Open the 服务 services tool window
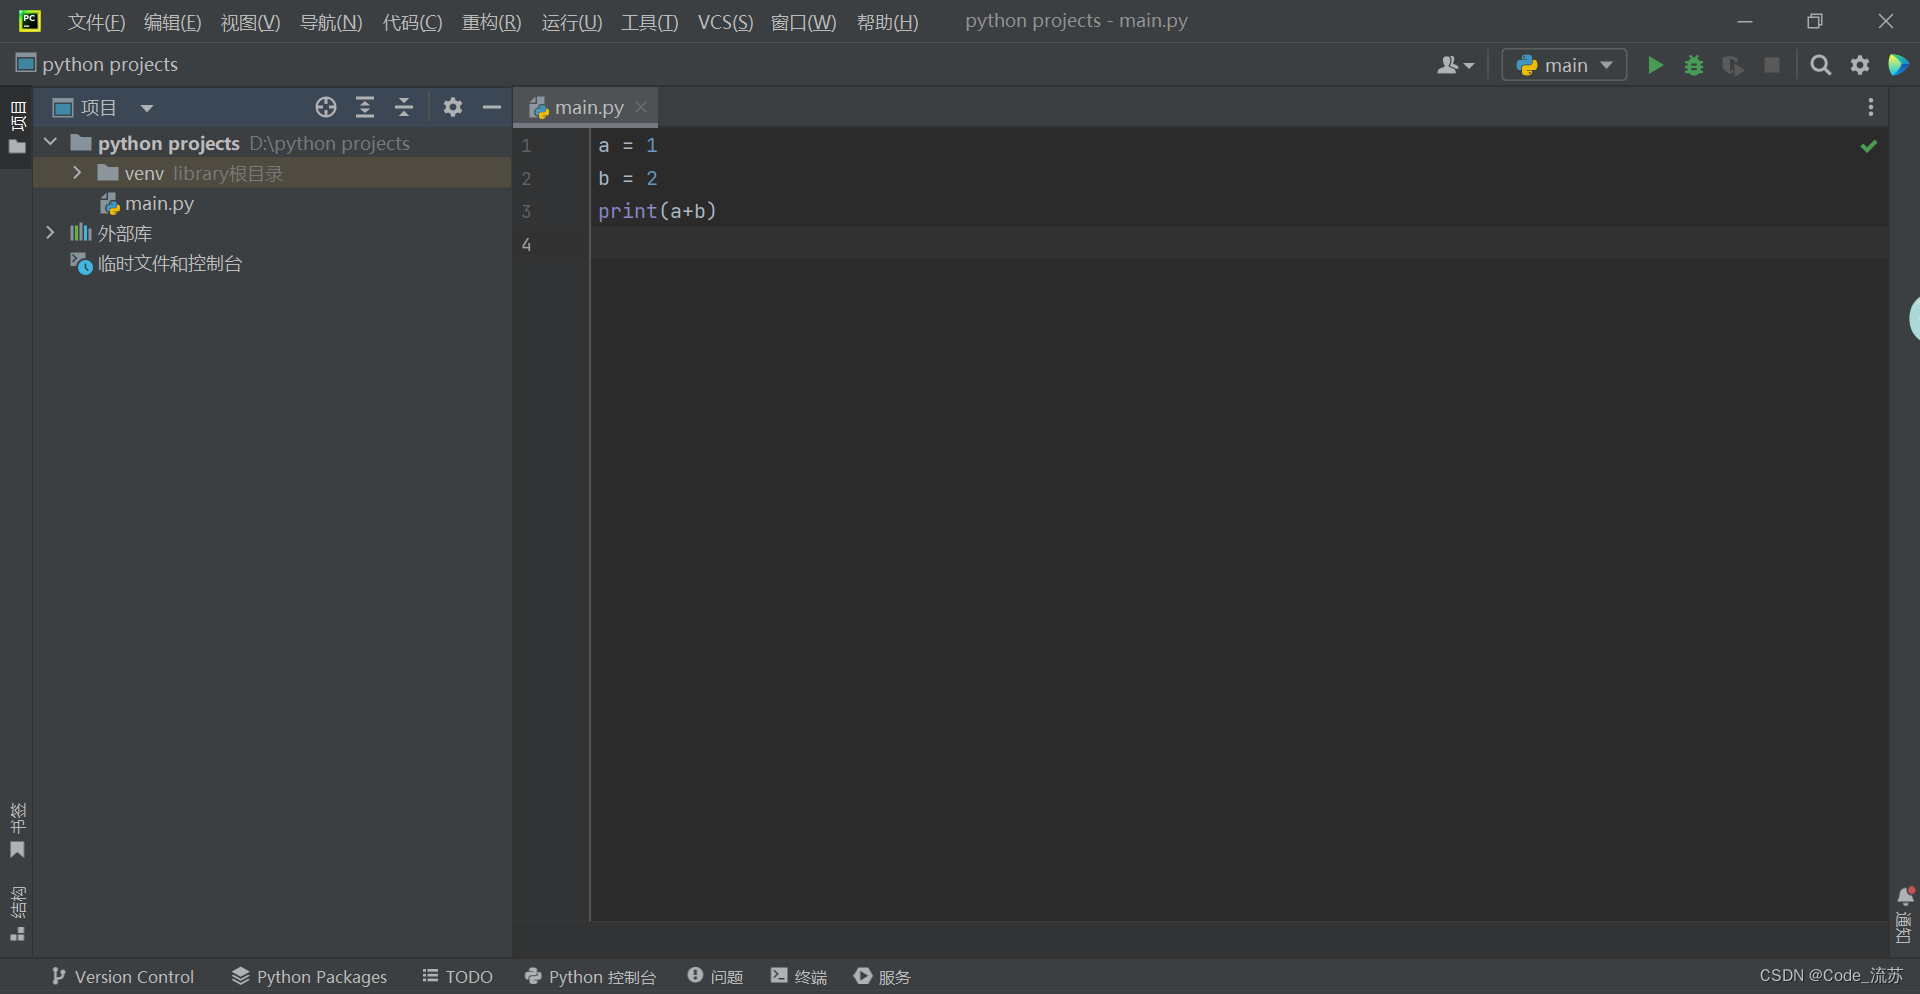The width and height of the screenshot is (1920, 994). pos(882,976)
